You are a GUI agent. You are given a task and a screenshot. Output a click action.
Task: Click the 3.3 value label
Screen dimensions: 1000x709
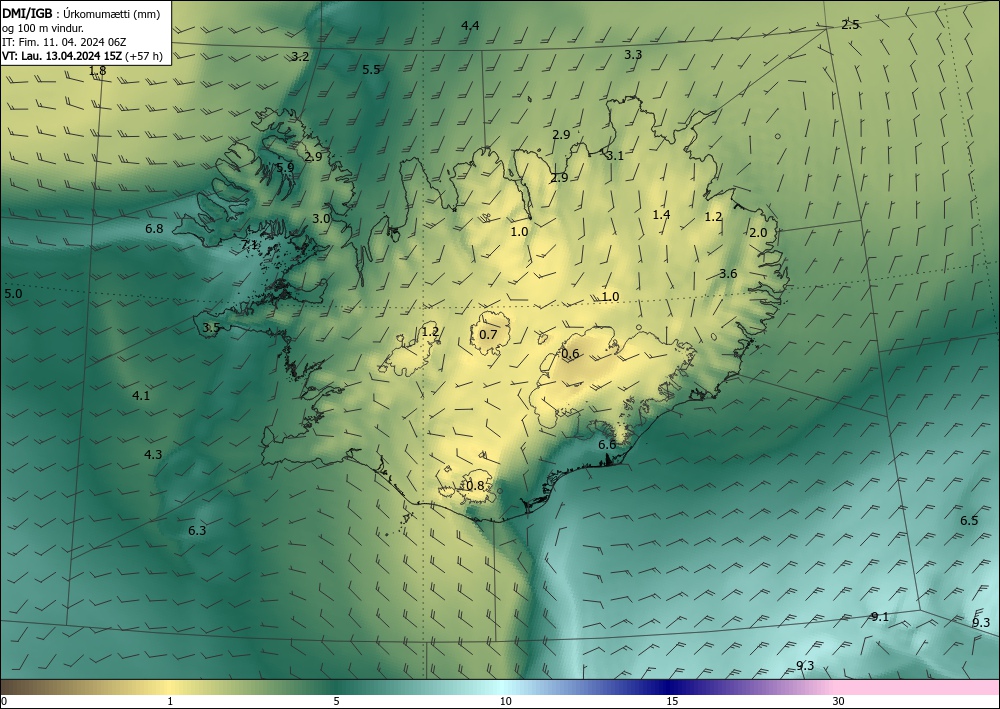click(633, 55)
